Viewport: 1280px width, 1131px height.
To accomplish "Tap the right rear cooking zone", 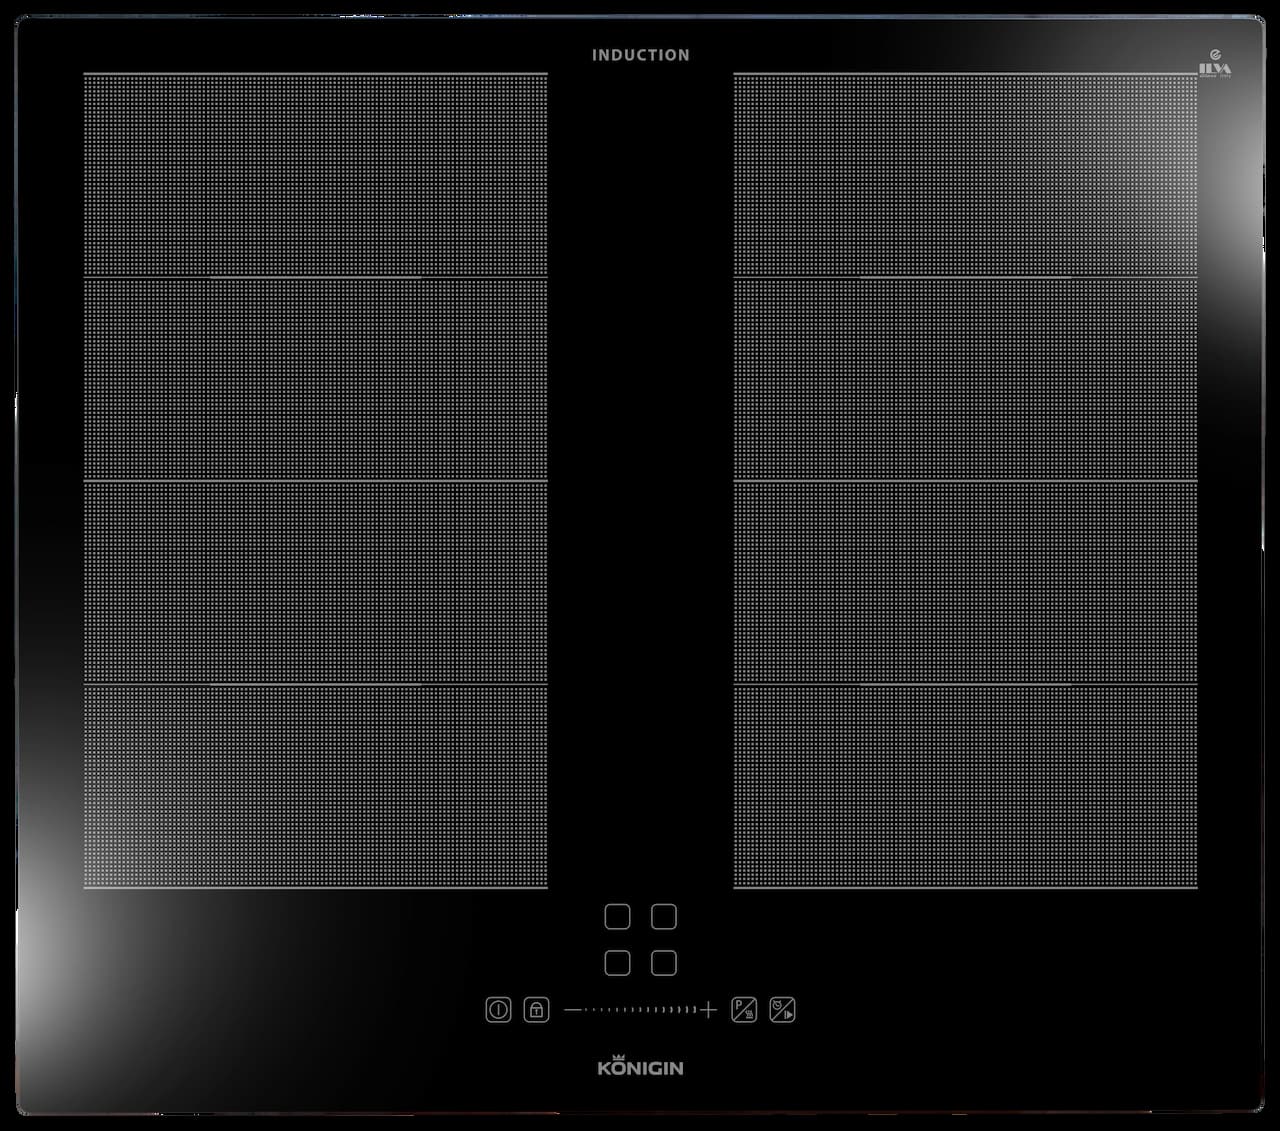I will (x=965, y=174).
